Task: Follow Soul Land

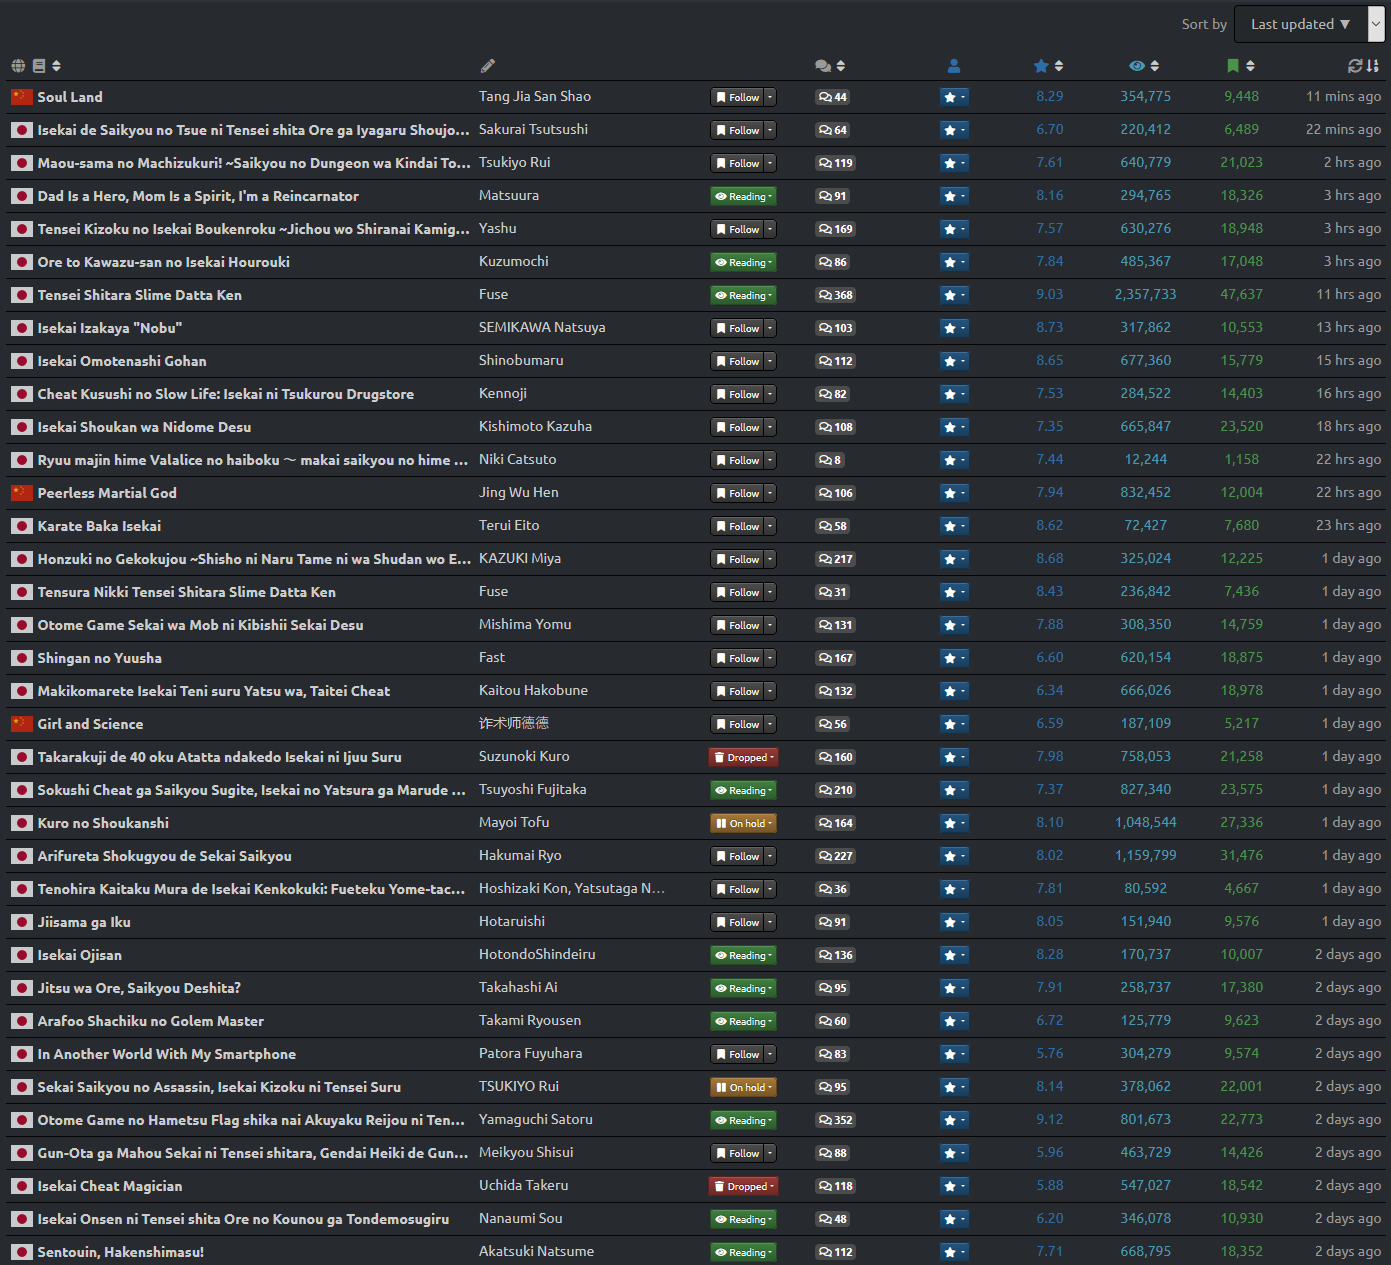Action: point(737,97)
